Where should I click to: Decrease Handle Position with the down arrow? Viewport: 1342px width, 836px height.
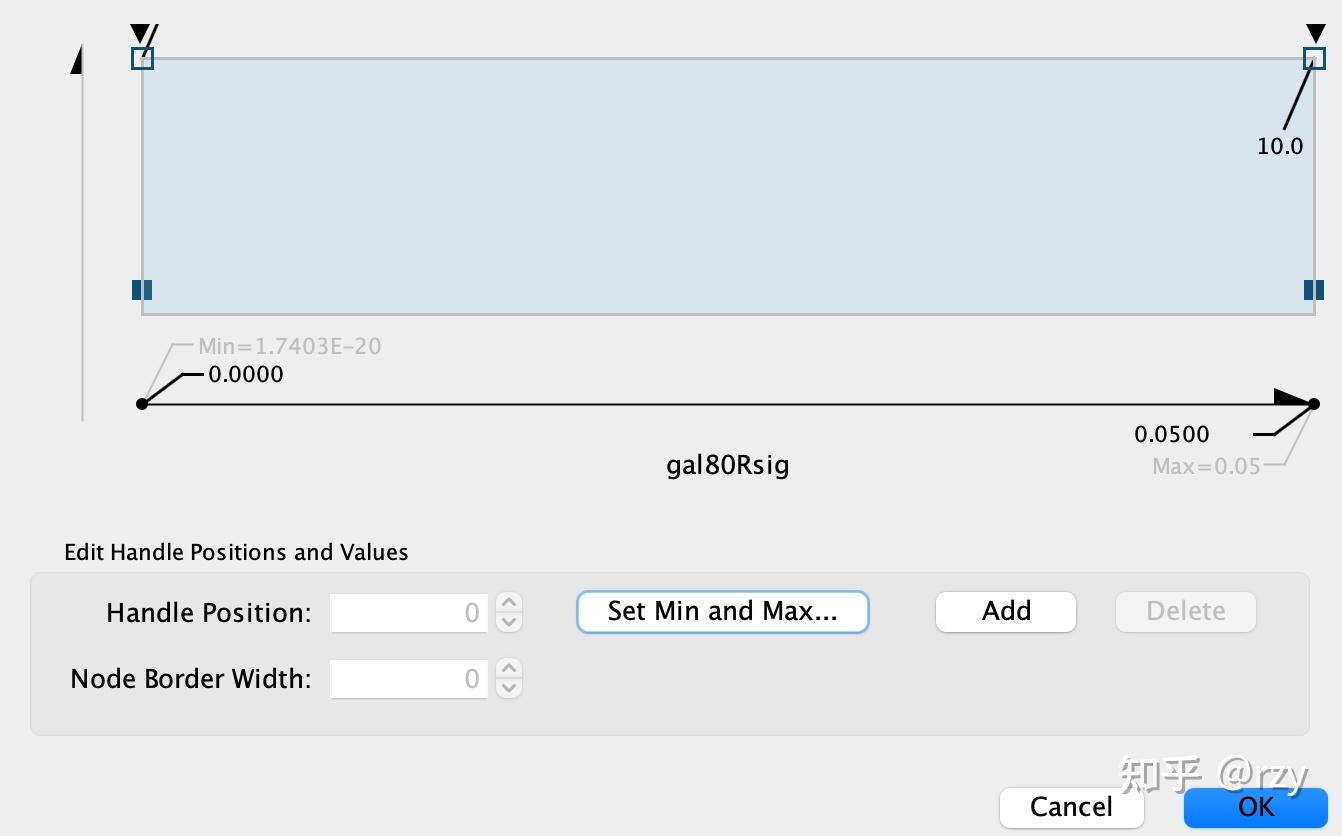point(509,622)
